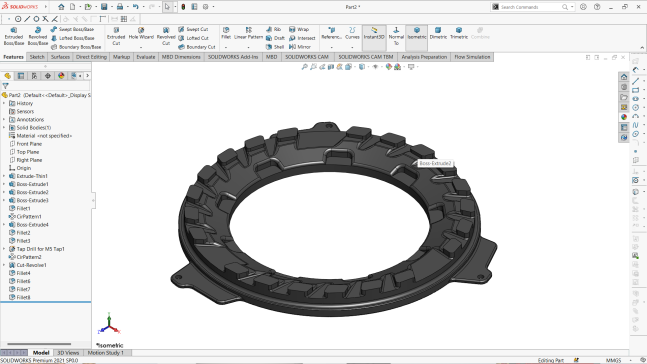The image size is (647, 364).
Task: Open DisplayManager appearance tab
Action: tap(61, 76)
